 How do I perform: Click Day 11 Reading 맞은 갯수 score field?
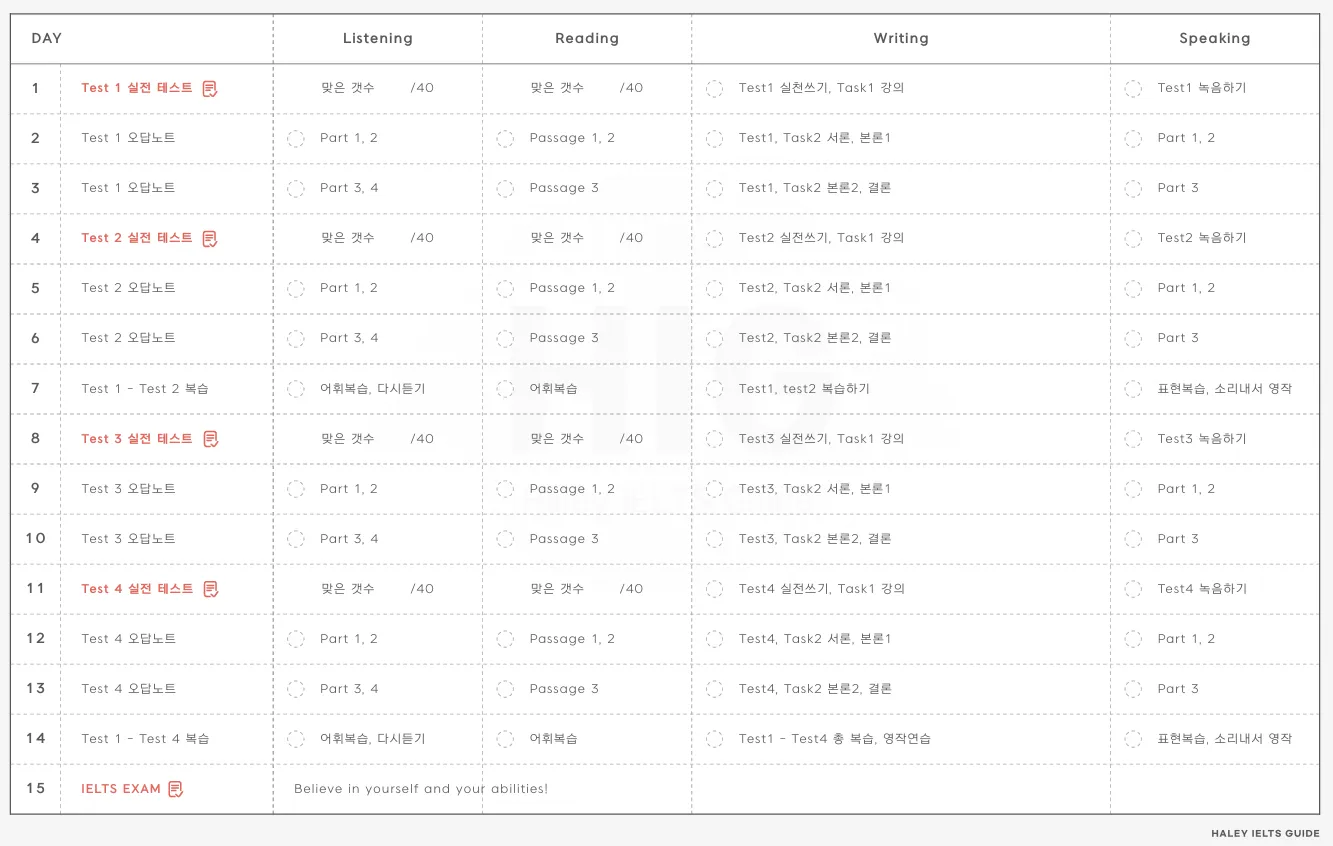586,589
